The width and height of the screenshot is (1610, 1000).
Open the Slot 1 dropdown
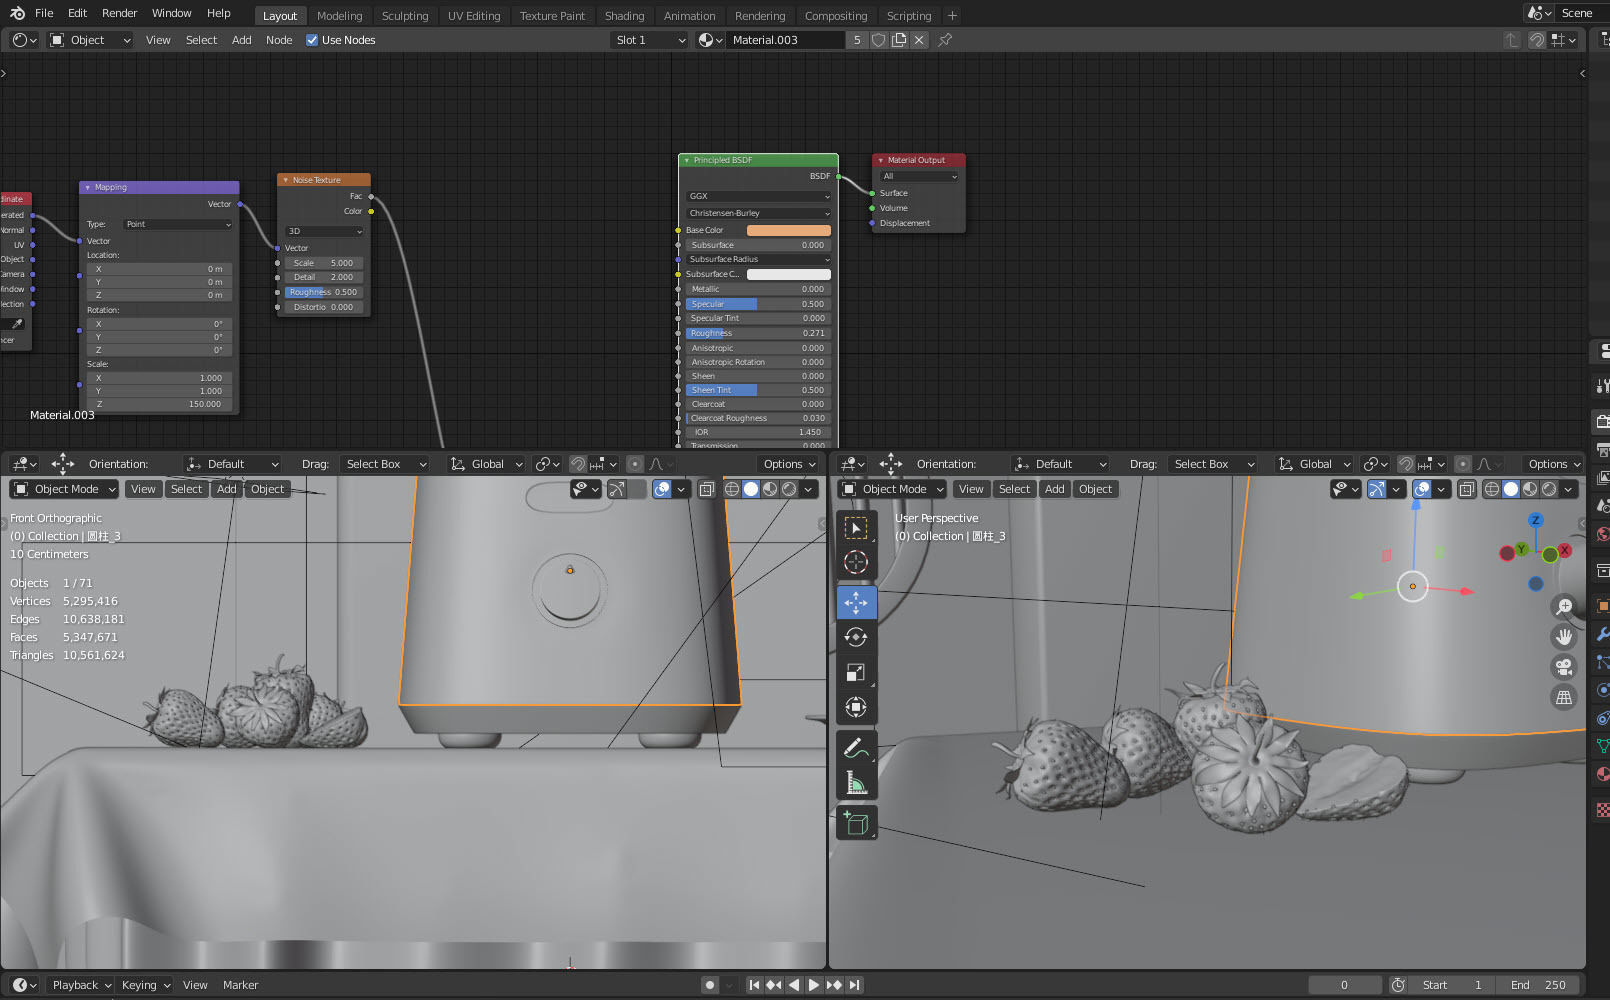[x=650, y=40]
